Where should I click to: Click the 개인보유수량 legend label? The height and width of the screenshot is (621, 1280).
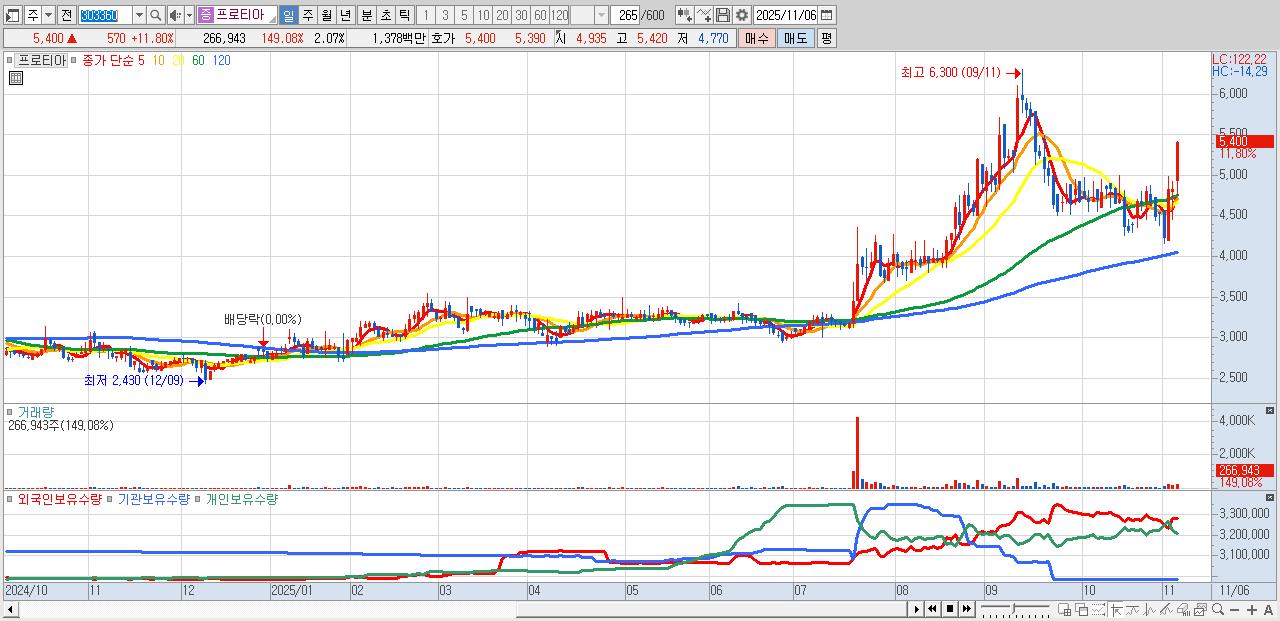click(242, 499)
